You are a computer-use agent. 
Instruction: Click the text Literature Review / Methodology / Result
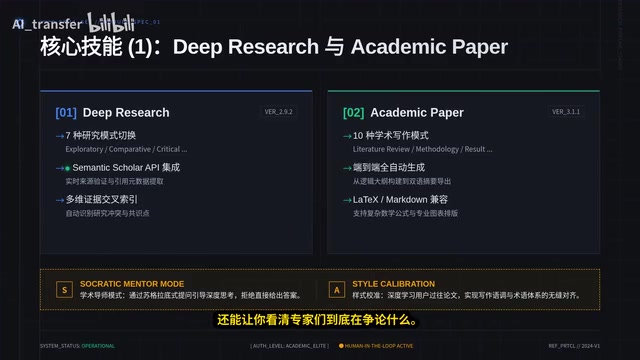tap(422, 149)
